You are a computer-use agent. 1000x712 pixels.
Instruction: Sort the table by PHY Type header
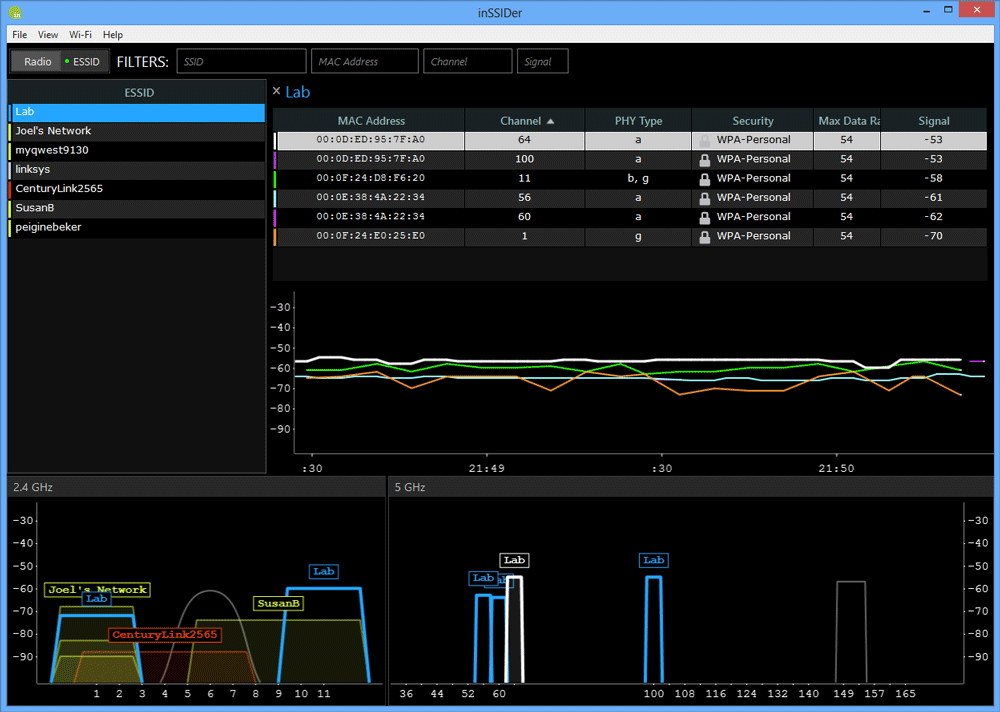tap(638, 121)
